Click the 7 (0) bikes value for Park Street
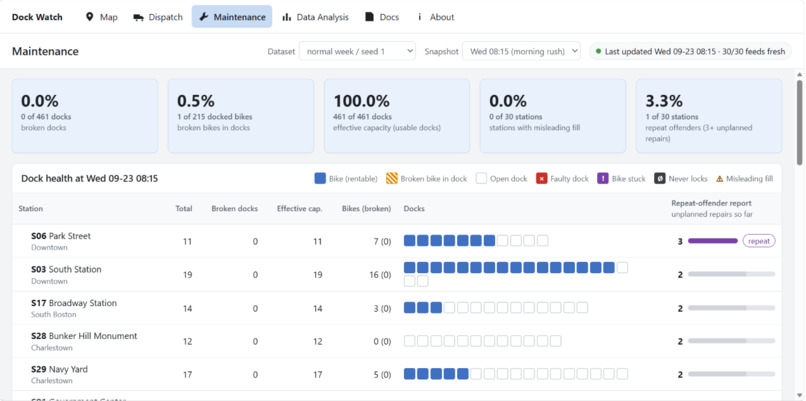 click(x=382, y=242)
